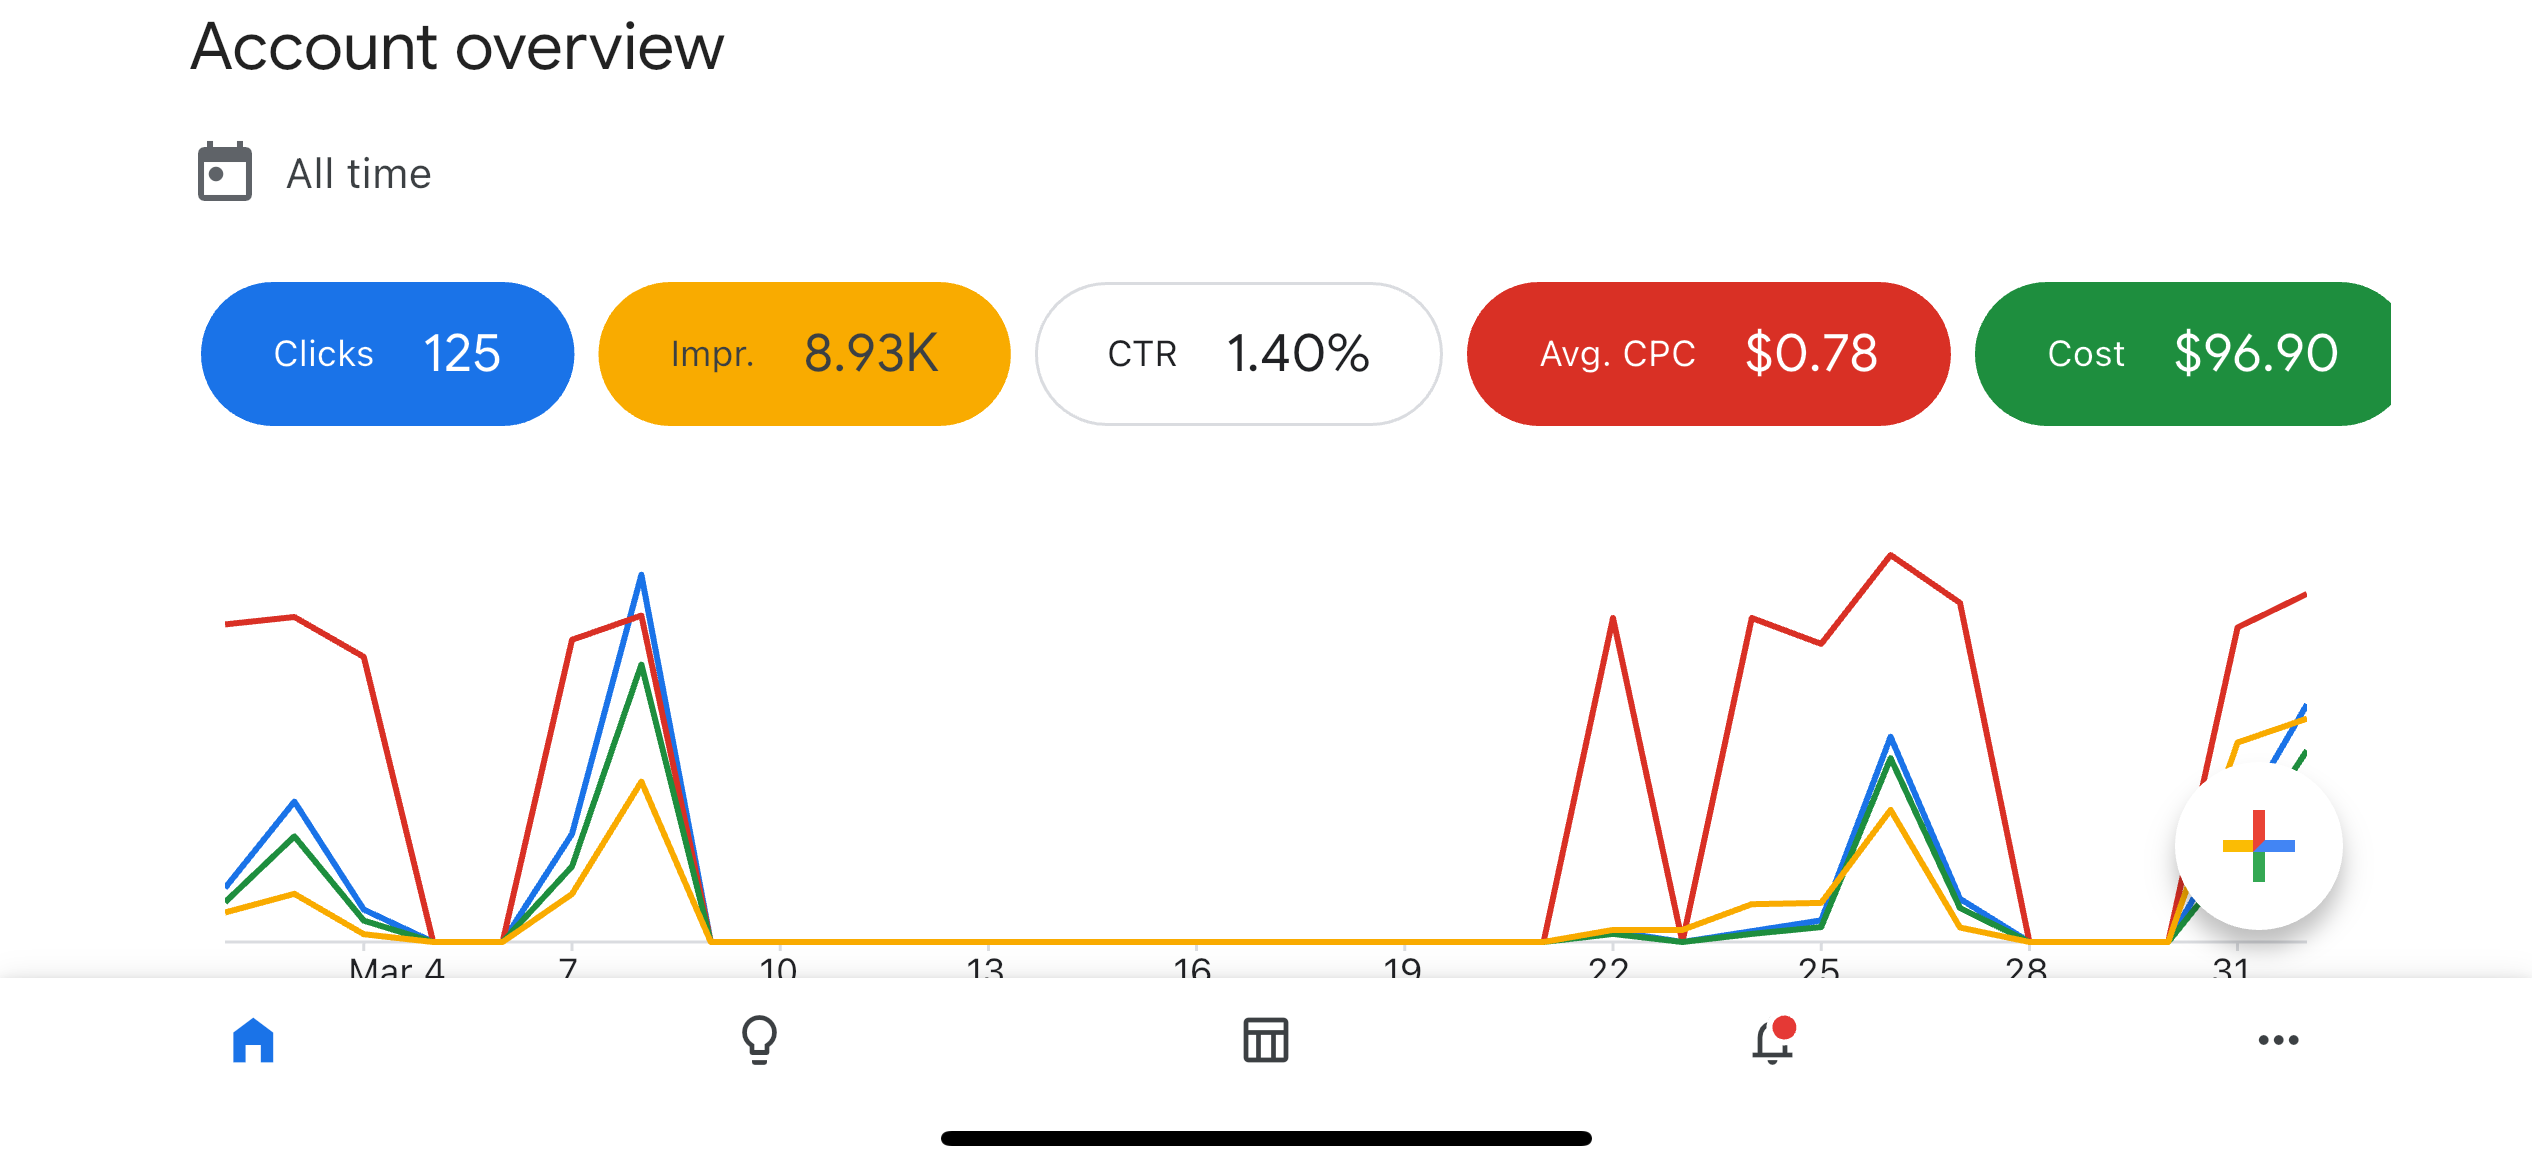Open the Recommendations lightbulb icon
2532x1170 pixels.
coord(759,1040)
